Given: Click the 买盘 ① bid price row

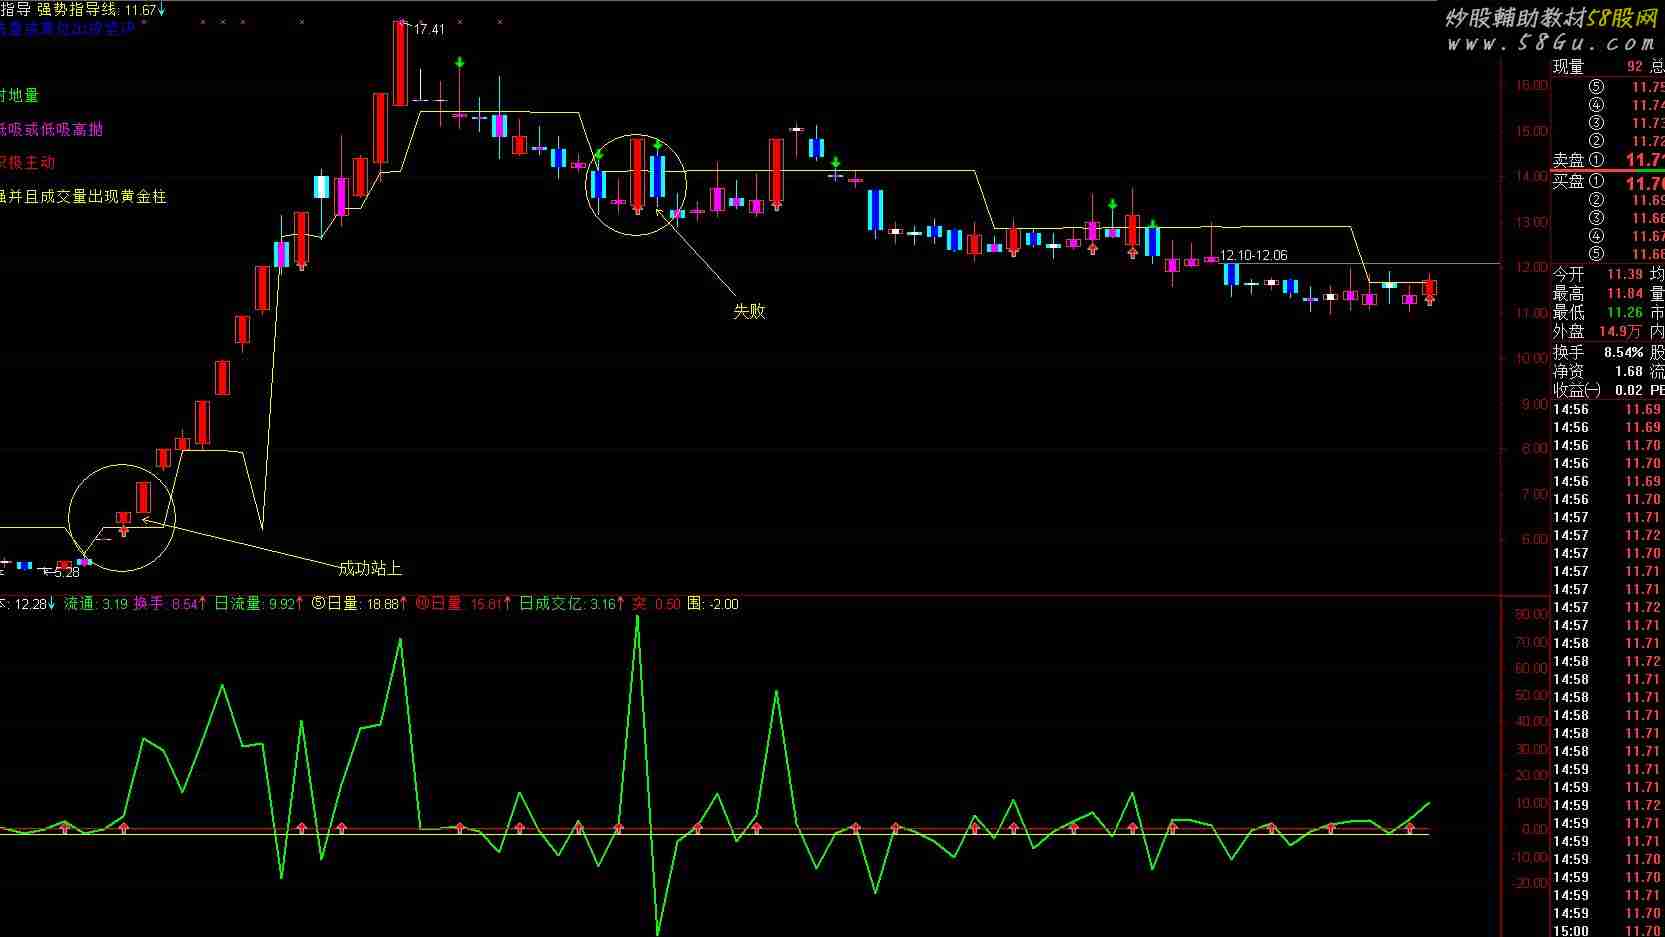Looking at the screenshot, I should coord(1607,182).
